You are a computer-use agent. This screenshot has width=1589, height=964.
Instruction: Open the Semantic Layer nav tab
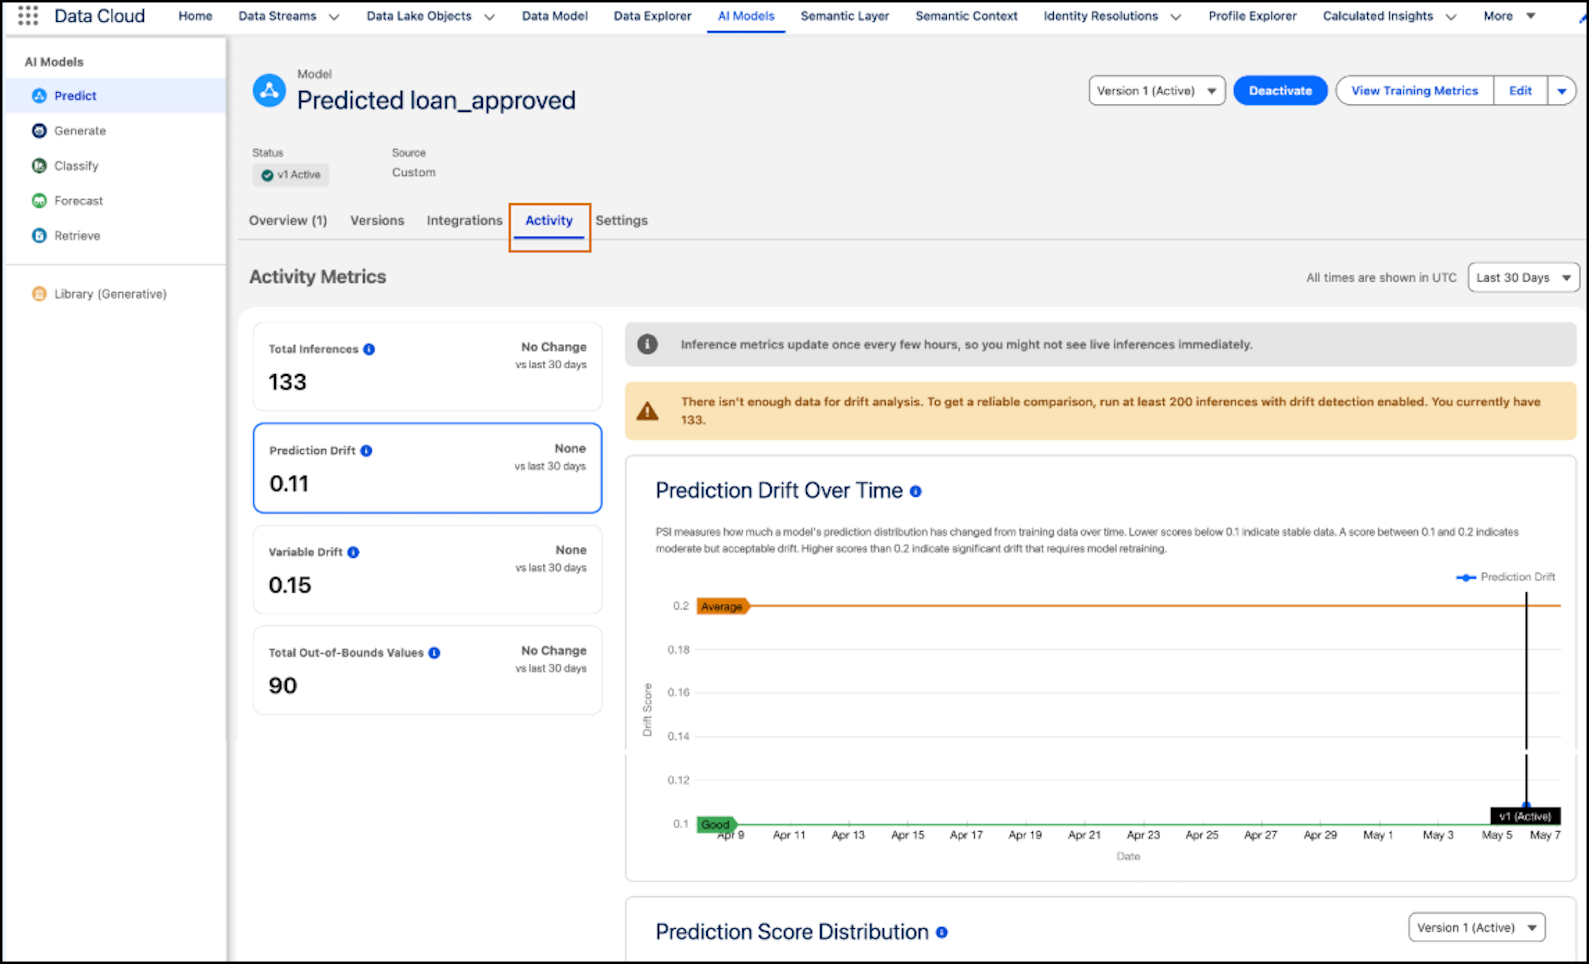(845, 16)
